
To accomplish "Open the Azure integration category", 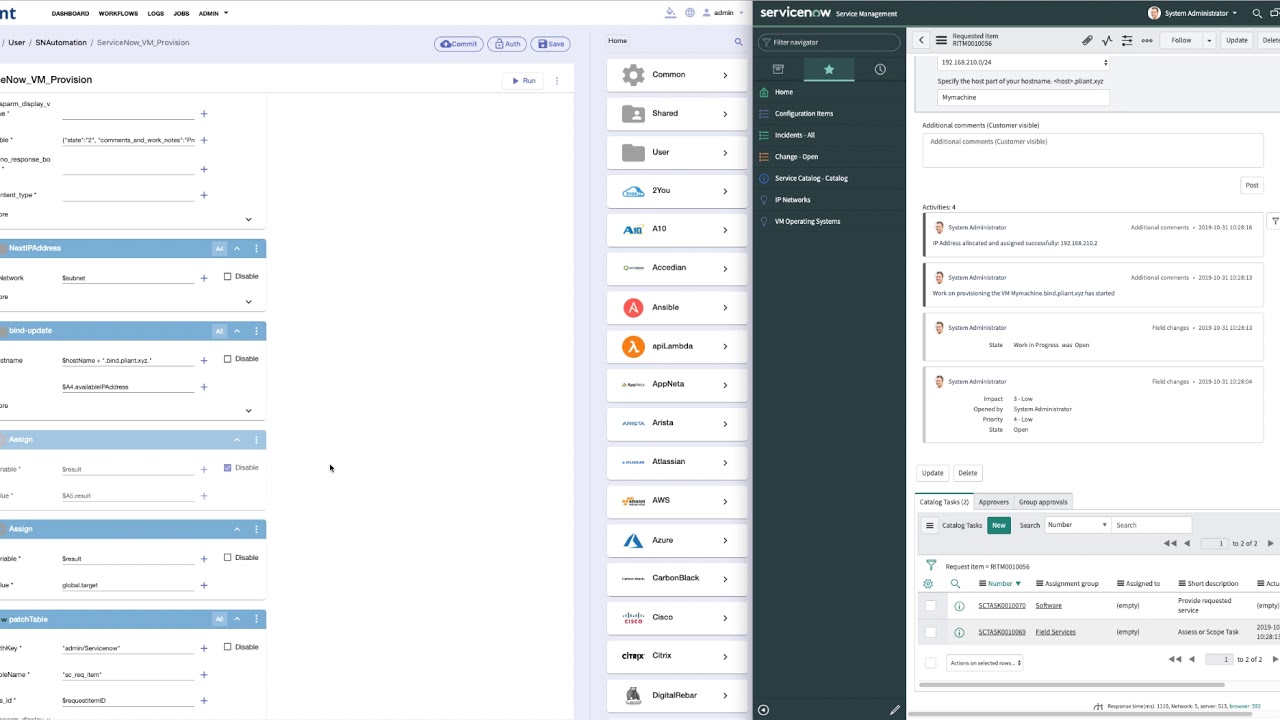I will point(677,540).
